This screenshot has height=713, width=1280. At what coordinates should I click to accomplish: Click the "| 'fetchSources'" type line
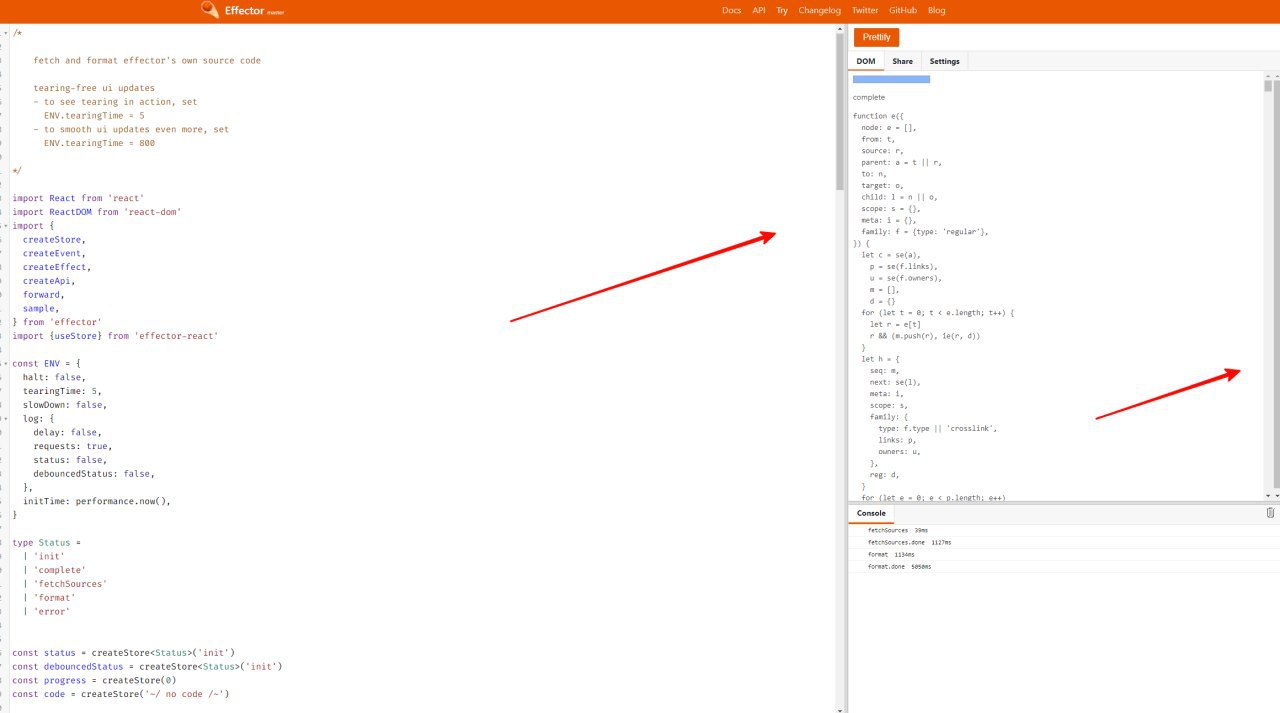pos(65,584)
